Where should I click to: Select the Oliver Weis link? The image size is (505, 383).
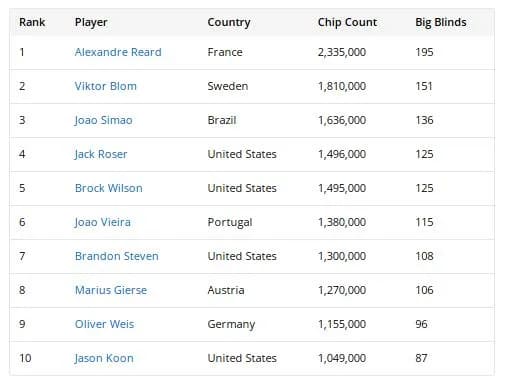[x=104, y=324]
